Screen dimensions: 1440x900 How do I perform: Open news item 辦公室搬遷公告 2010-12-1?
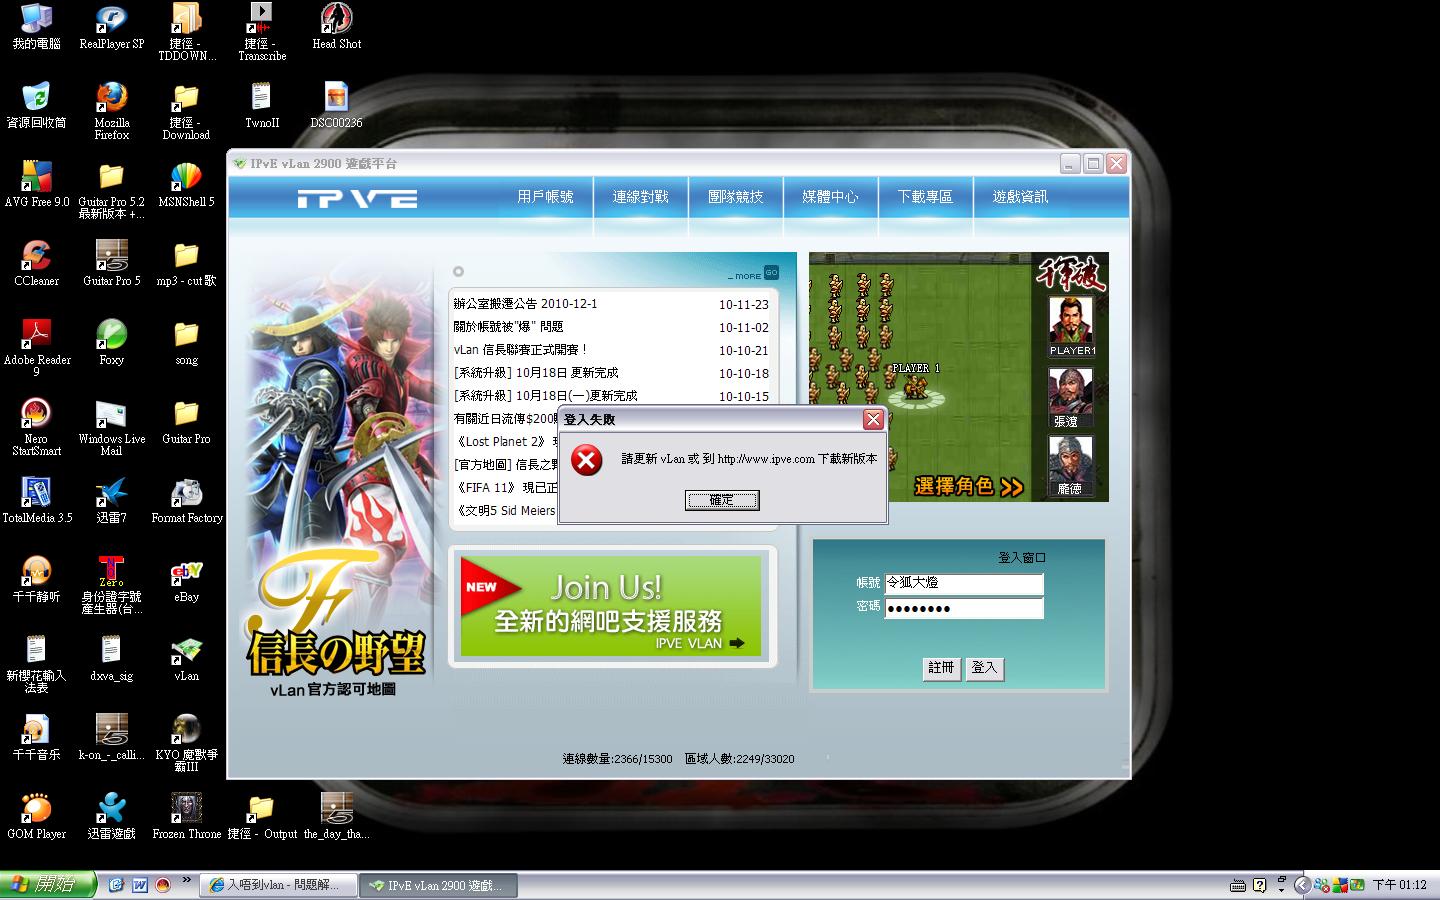point(525,304)
